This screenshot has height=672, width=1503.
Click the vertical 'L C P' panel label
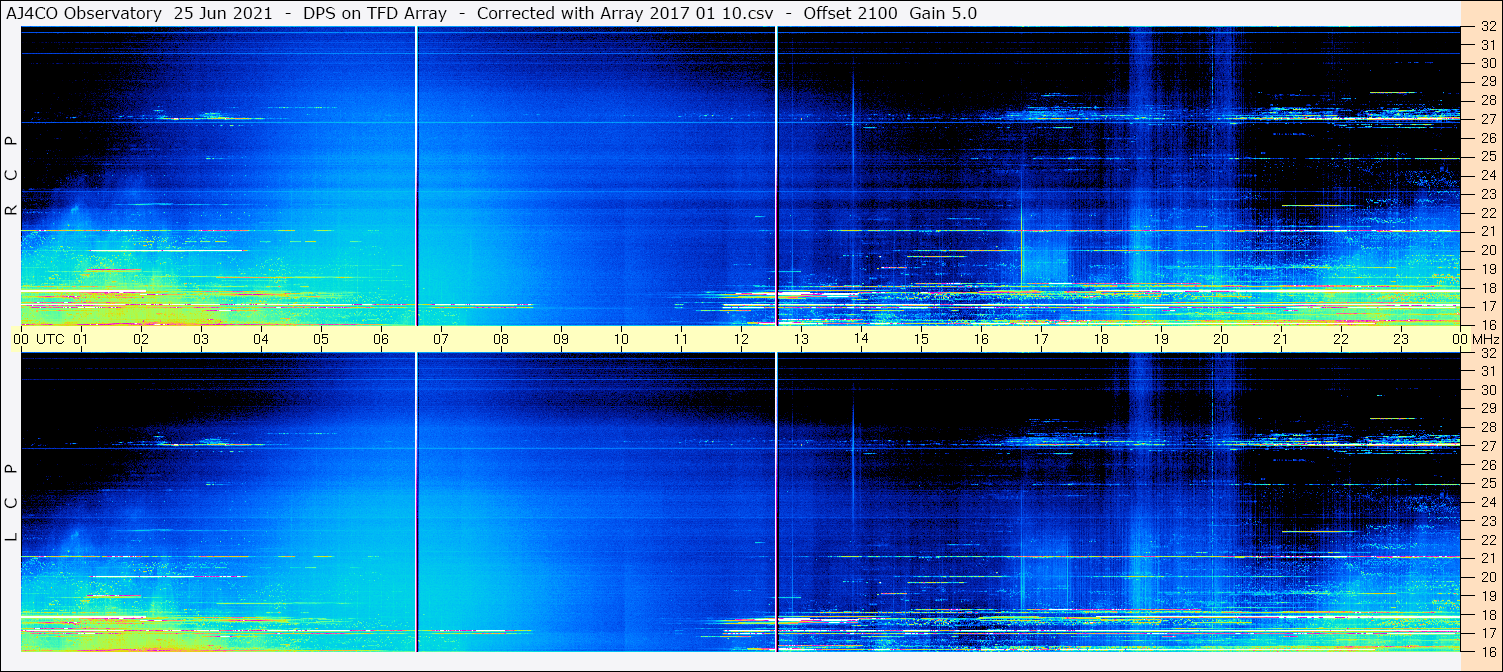(11, 502)
